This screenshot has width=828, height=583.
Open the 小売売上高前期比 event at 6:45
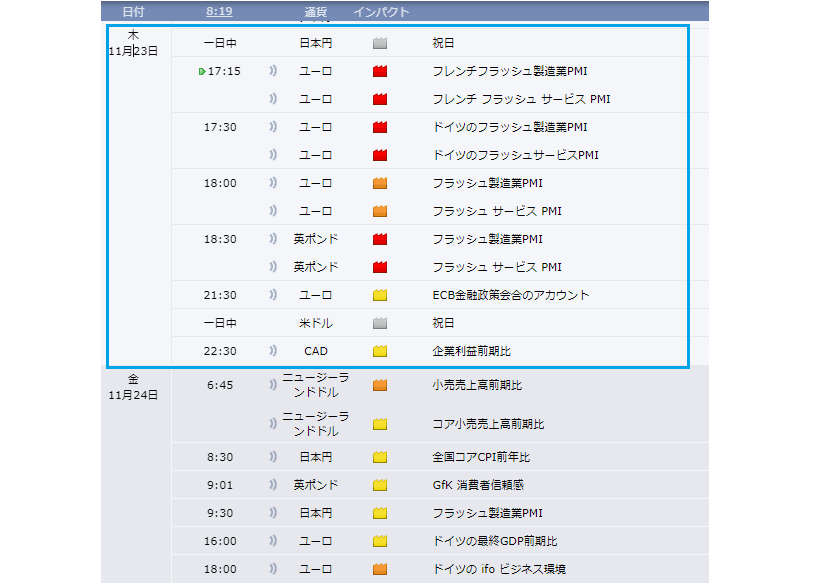477,385
